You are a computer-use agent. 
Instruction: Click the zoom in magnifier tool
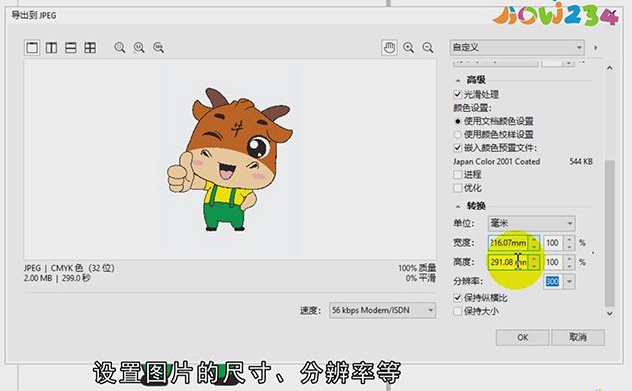[408, 48]
